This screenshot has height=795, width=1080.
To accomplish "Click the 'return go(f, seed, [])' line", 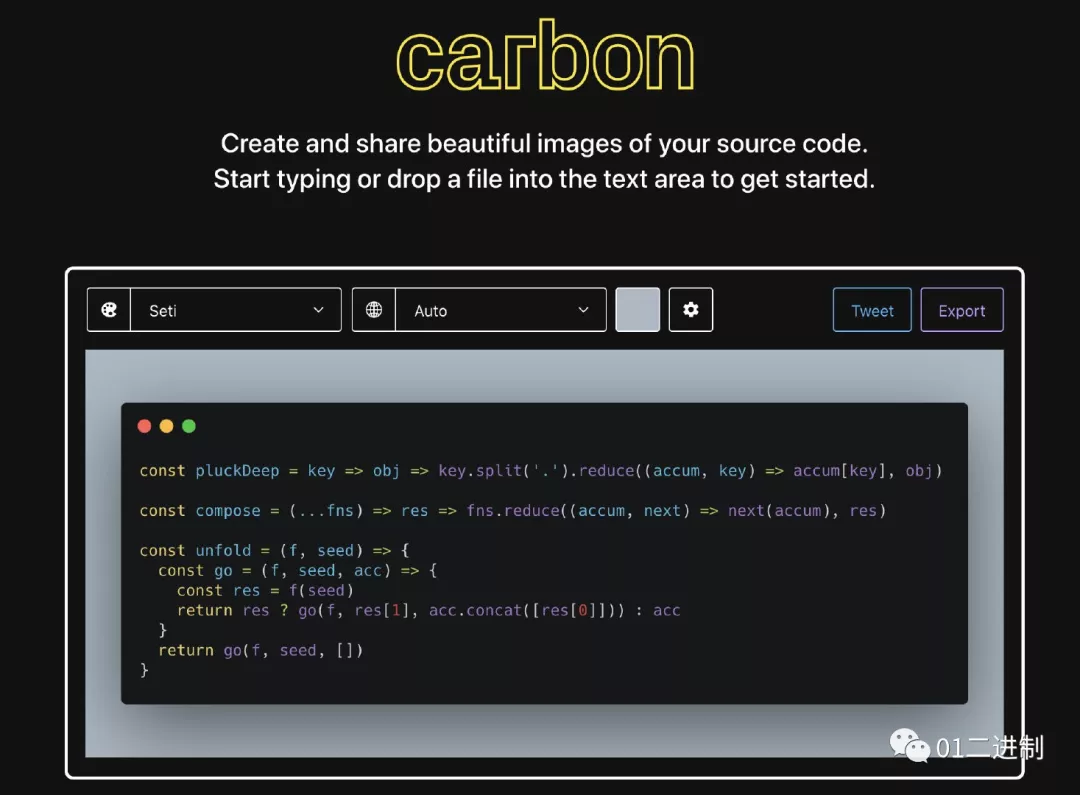I will tap(260, 650).
